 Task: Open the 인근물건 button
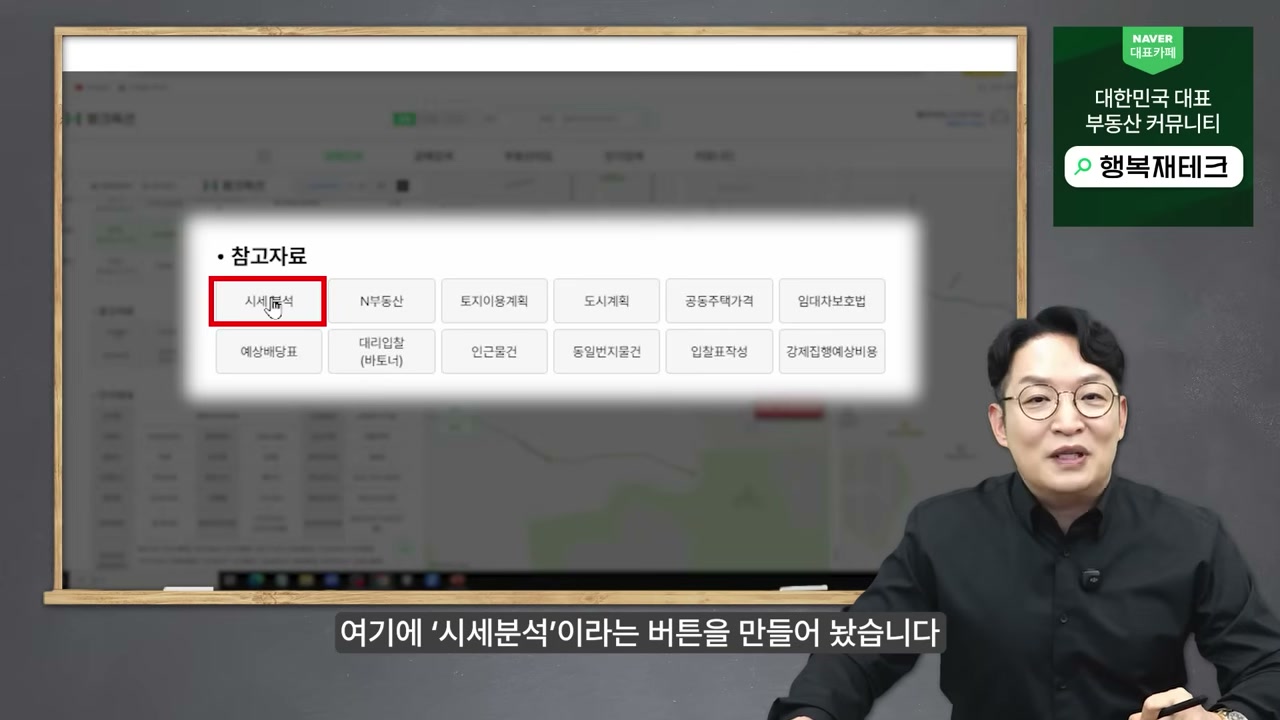click(x=494, y=351)
